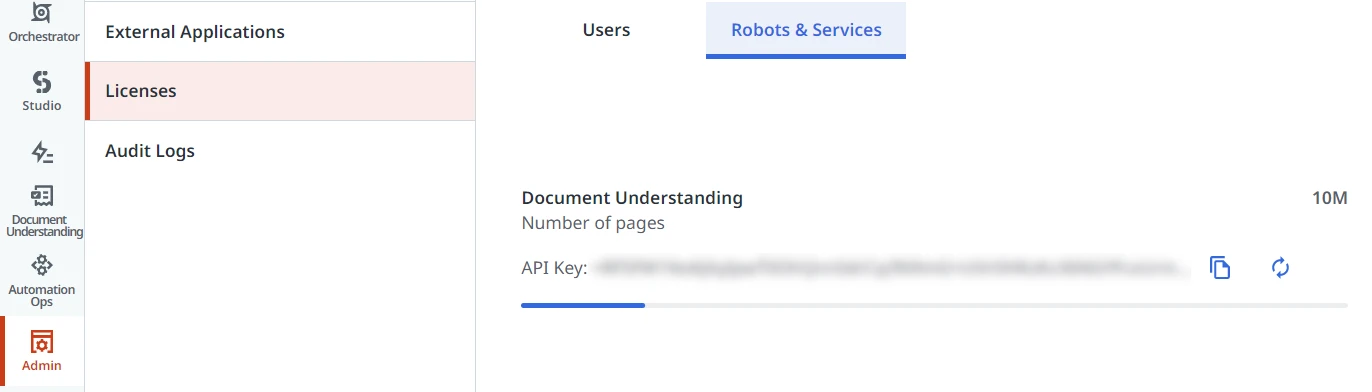Select the Robots & Services tab
This screenshot has height=392, width=1372.
(806, 30)
